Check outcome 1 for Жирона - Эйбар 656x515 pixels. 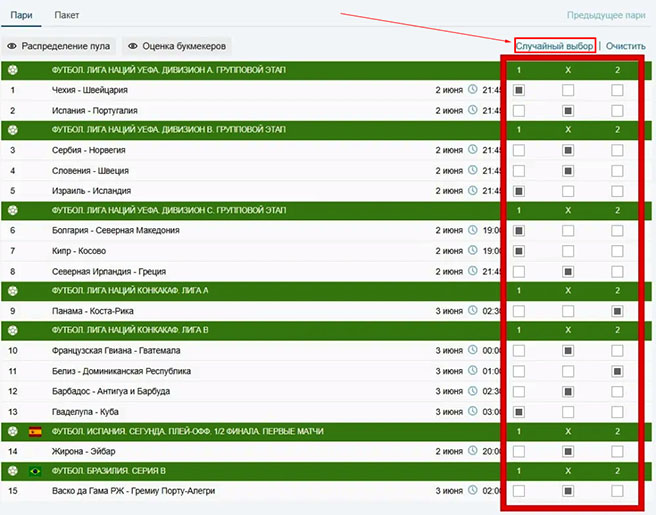click(519, 451)
